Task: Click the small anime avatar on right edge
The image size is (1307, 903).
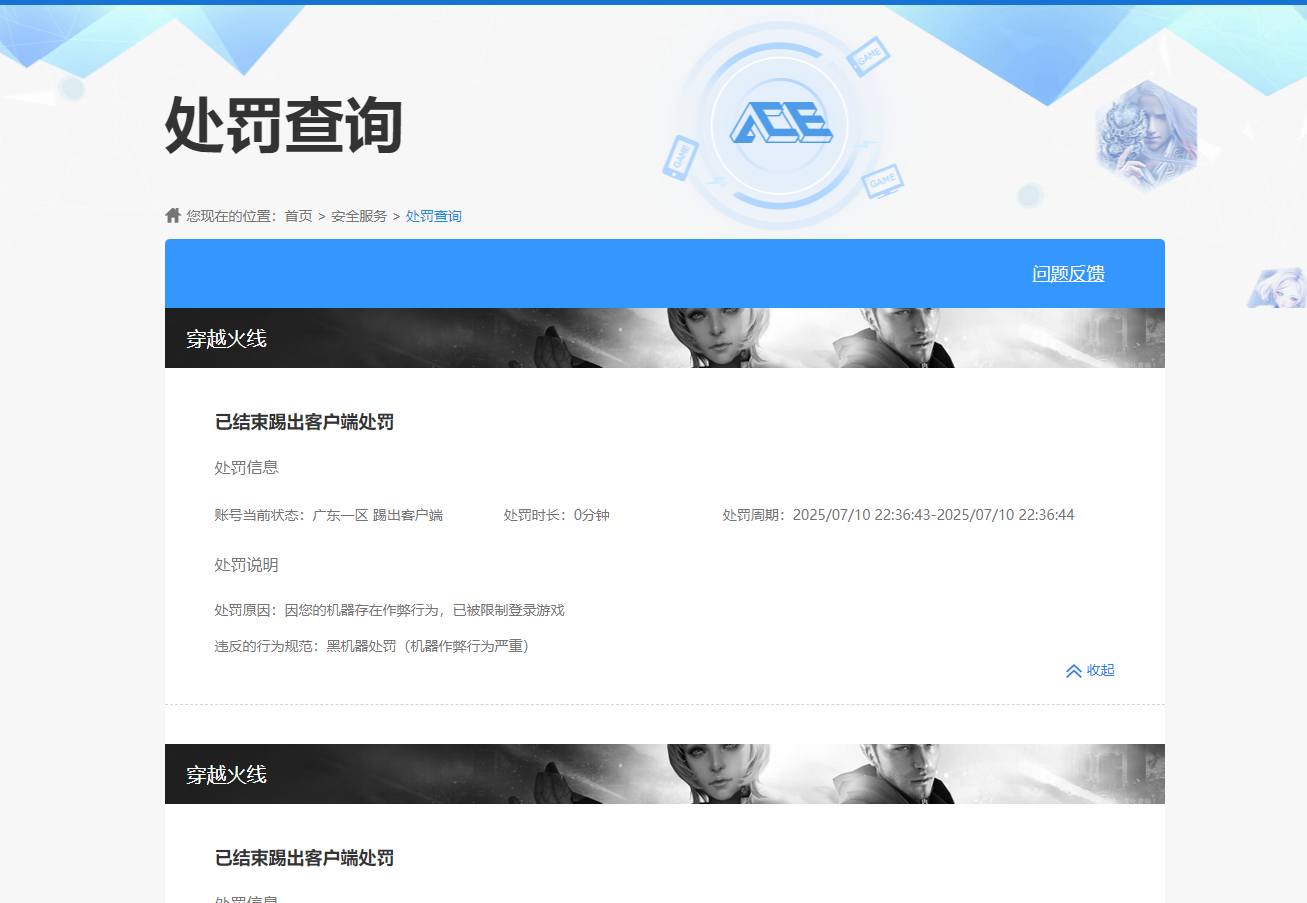Action: (1280, 288)
